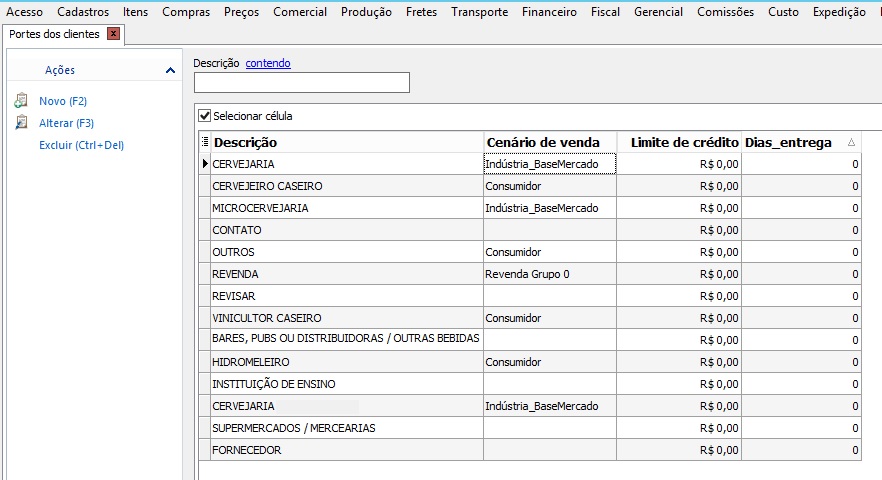Collapse the Ações panel

click(170, 70)
